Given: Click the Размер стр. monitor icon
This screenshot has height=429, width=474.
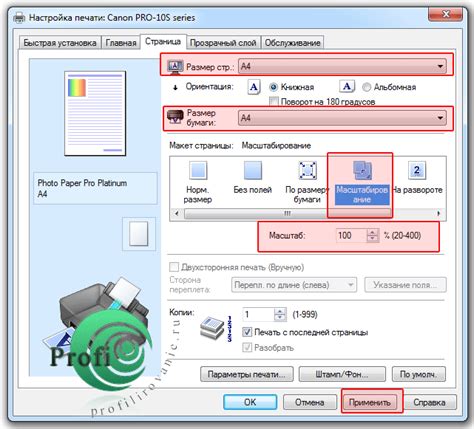Looking at the screenshot, I should (175, 67).
